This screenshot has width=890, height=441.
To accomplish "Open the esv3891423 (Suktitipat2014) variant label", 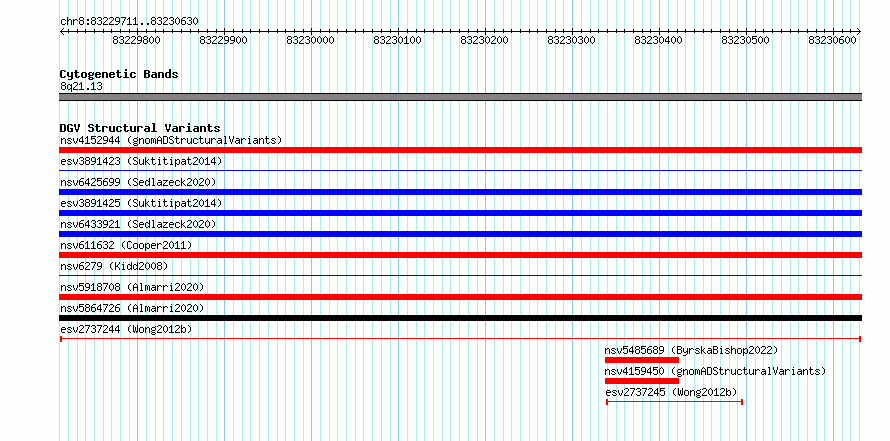I will 141,161.
